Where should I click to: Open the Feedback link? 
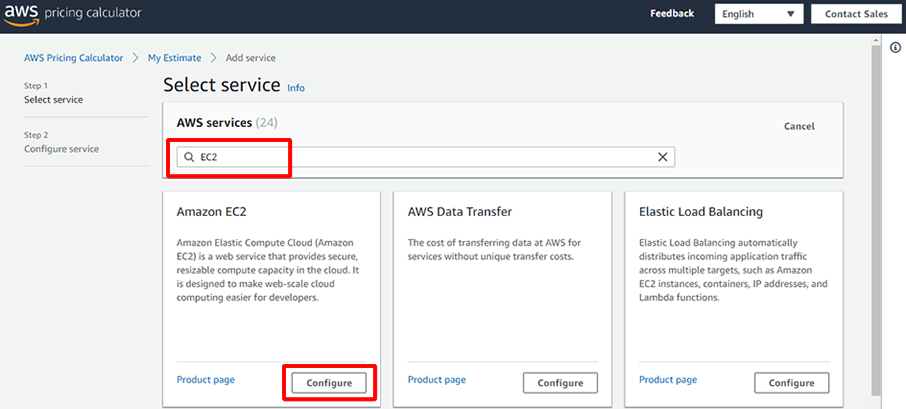point(672,14)
